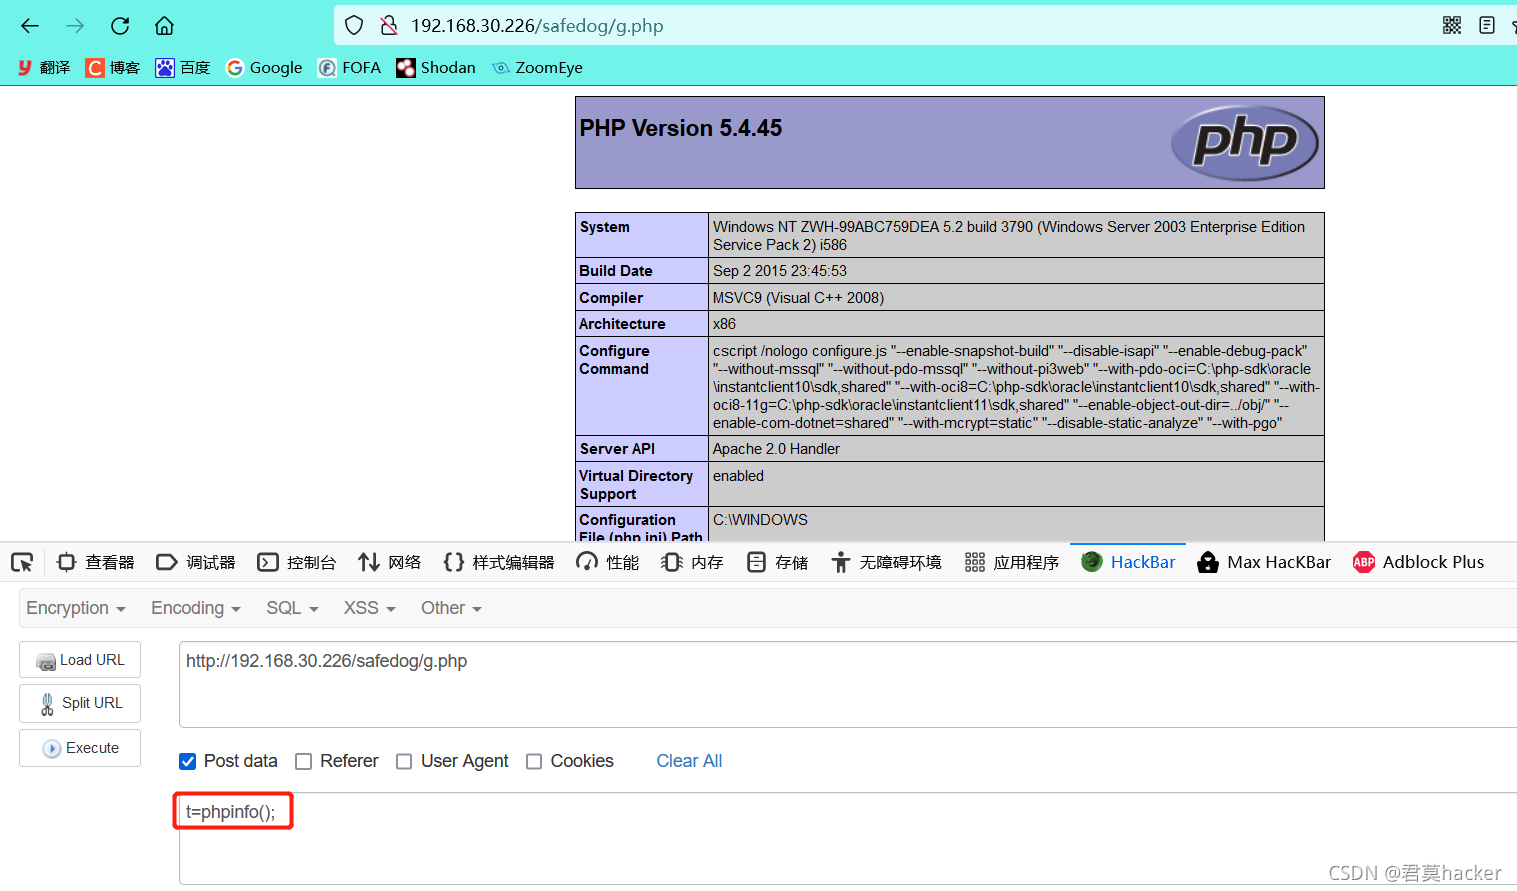Click the post data field with t=phpinfo();
Viewport: 1517px width, 891px height.
848,838
